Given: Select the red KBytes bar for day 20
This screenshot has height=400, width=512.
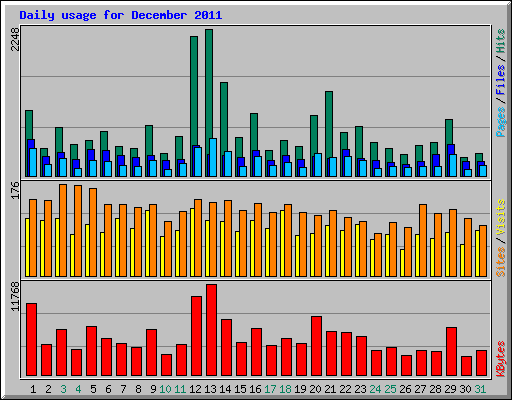Looking at the screenshot, I should (316, 346).
